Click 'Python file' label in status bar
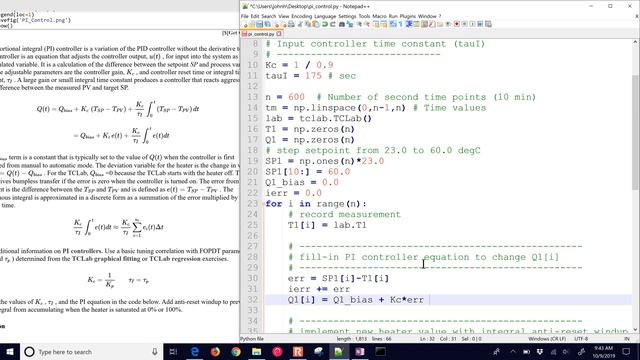Viewport: 640px width, 360px height. (252, 339)
